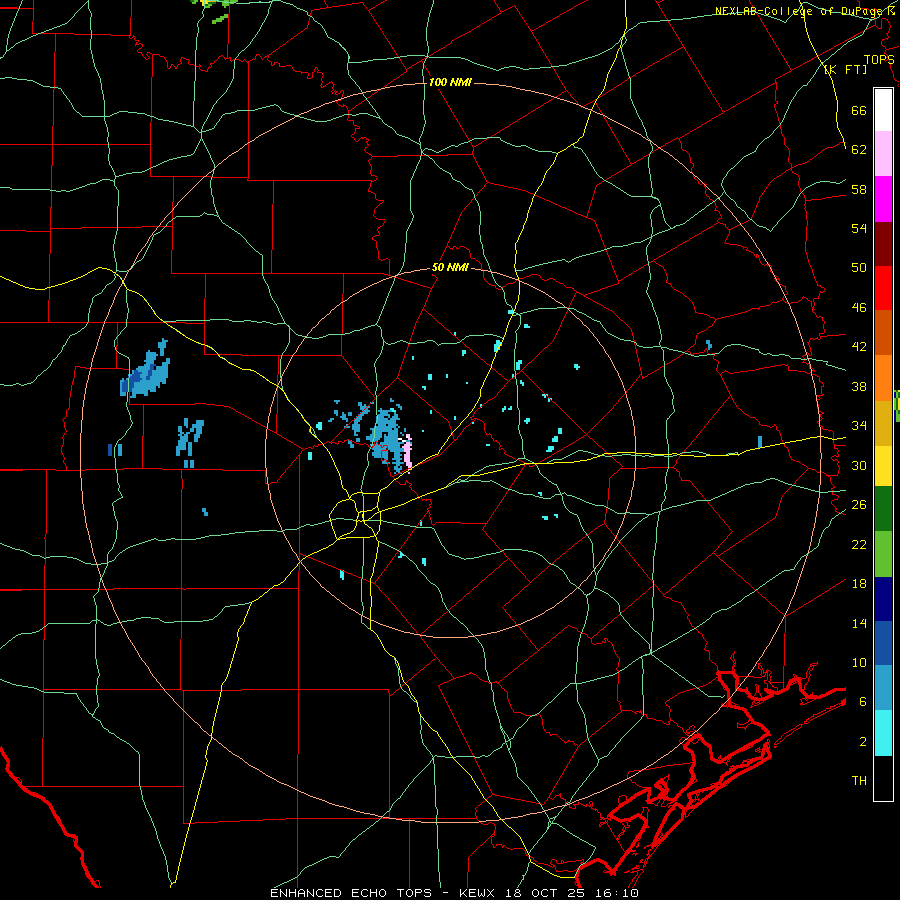Click the black TH threshold legend block
This screenshot has height=900, width=900.
[883, 778]
